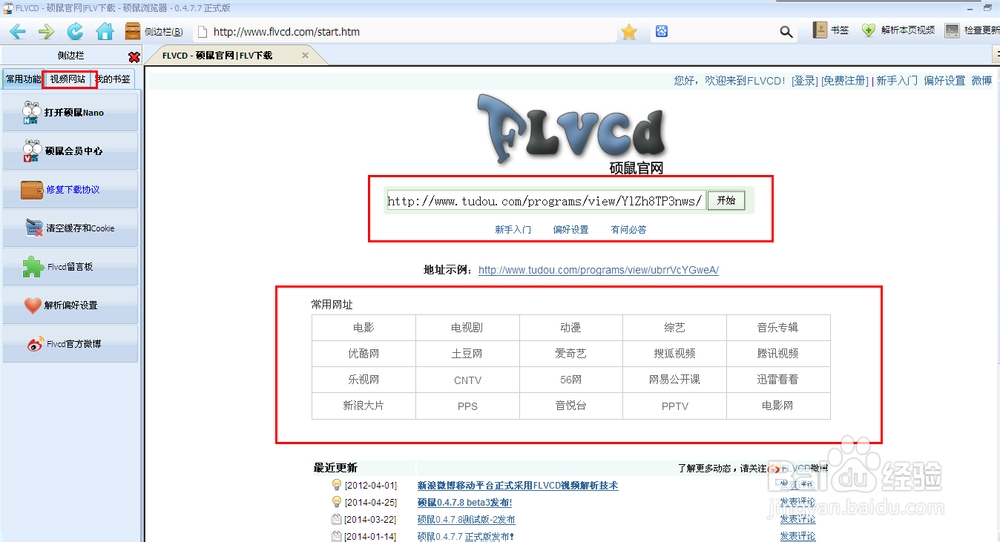The image size is (1000, 542).
Task: Open 电影网 site cell
Action: [777, 406]
